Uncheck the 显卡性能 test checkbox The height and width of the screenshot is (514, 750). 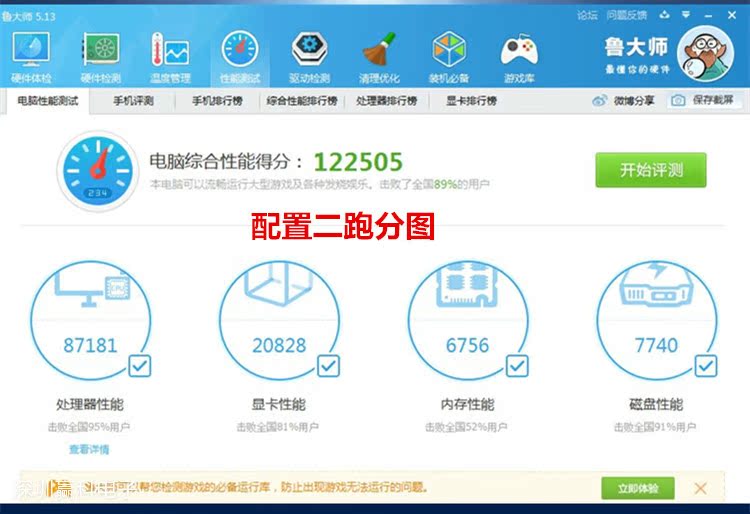click(x=329, y=366)
